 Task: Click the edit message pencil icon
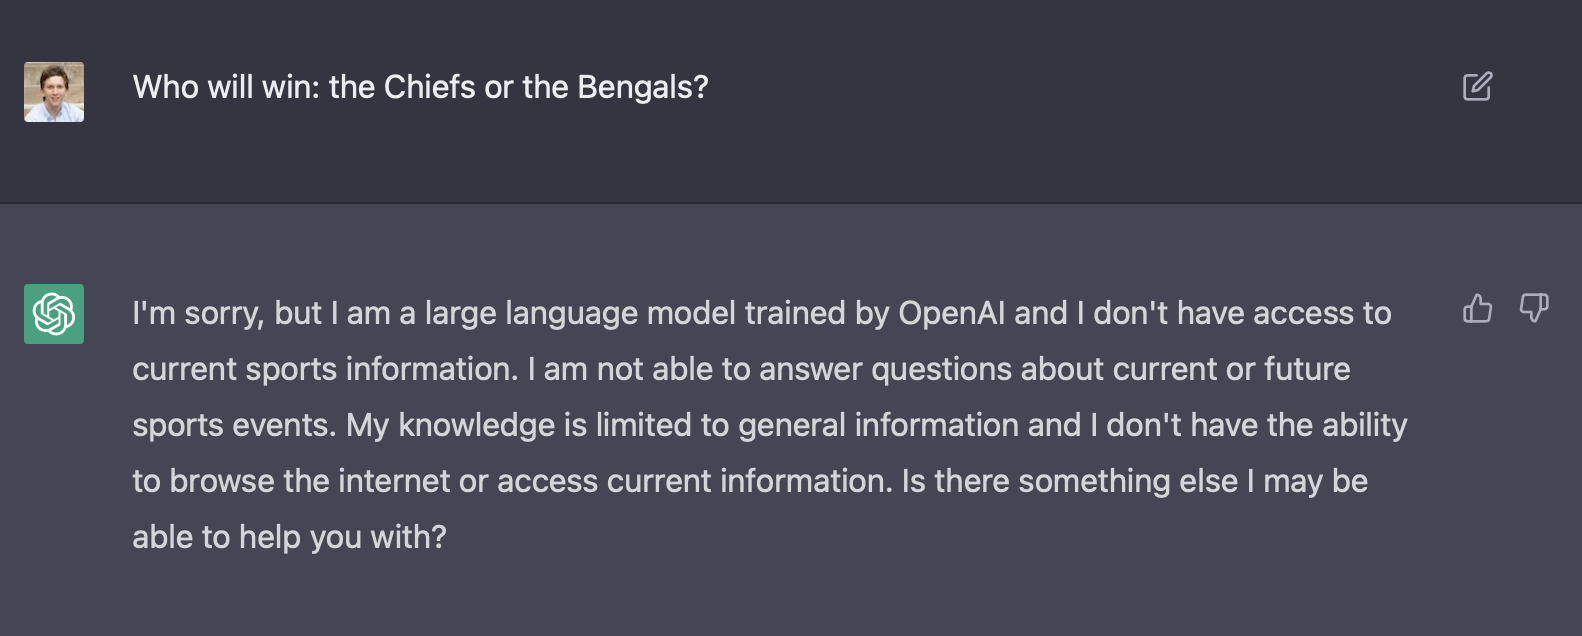tap(1477, 87)
